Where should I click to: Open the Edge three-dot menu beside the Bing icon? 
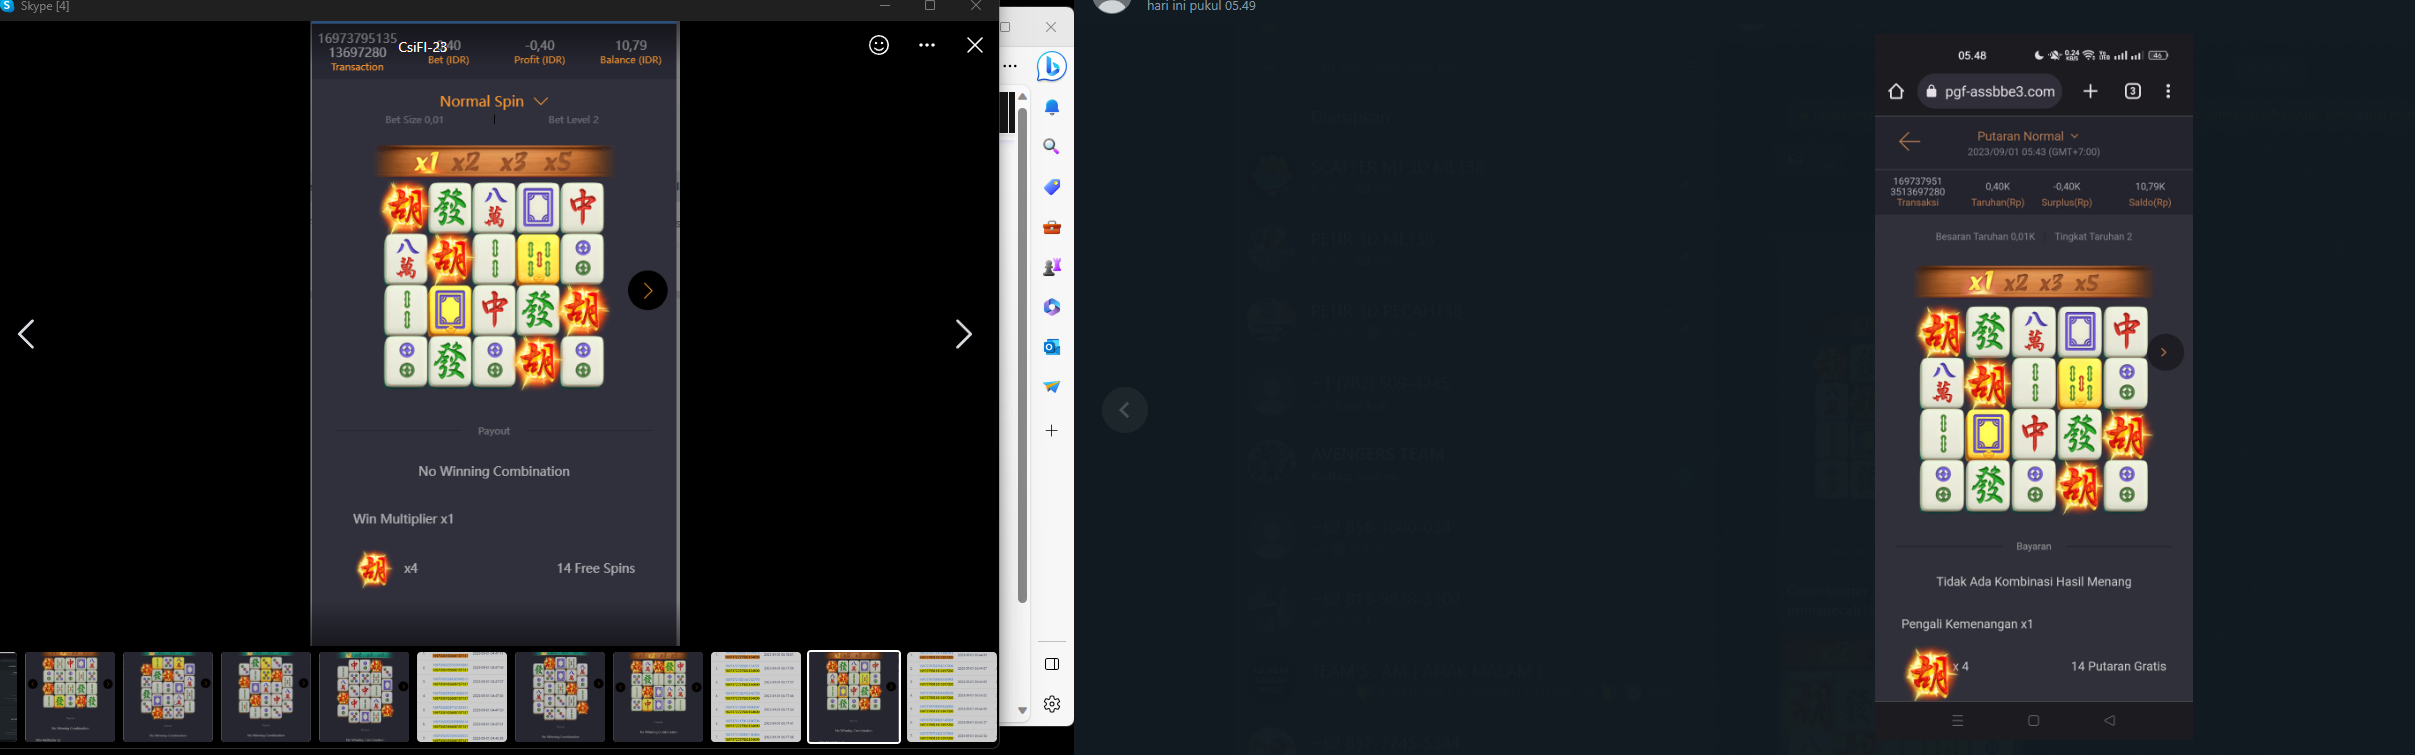coord(1010,67)
